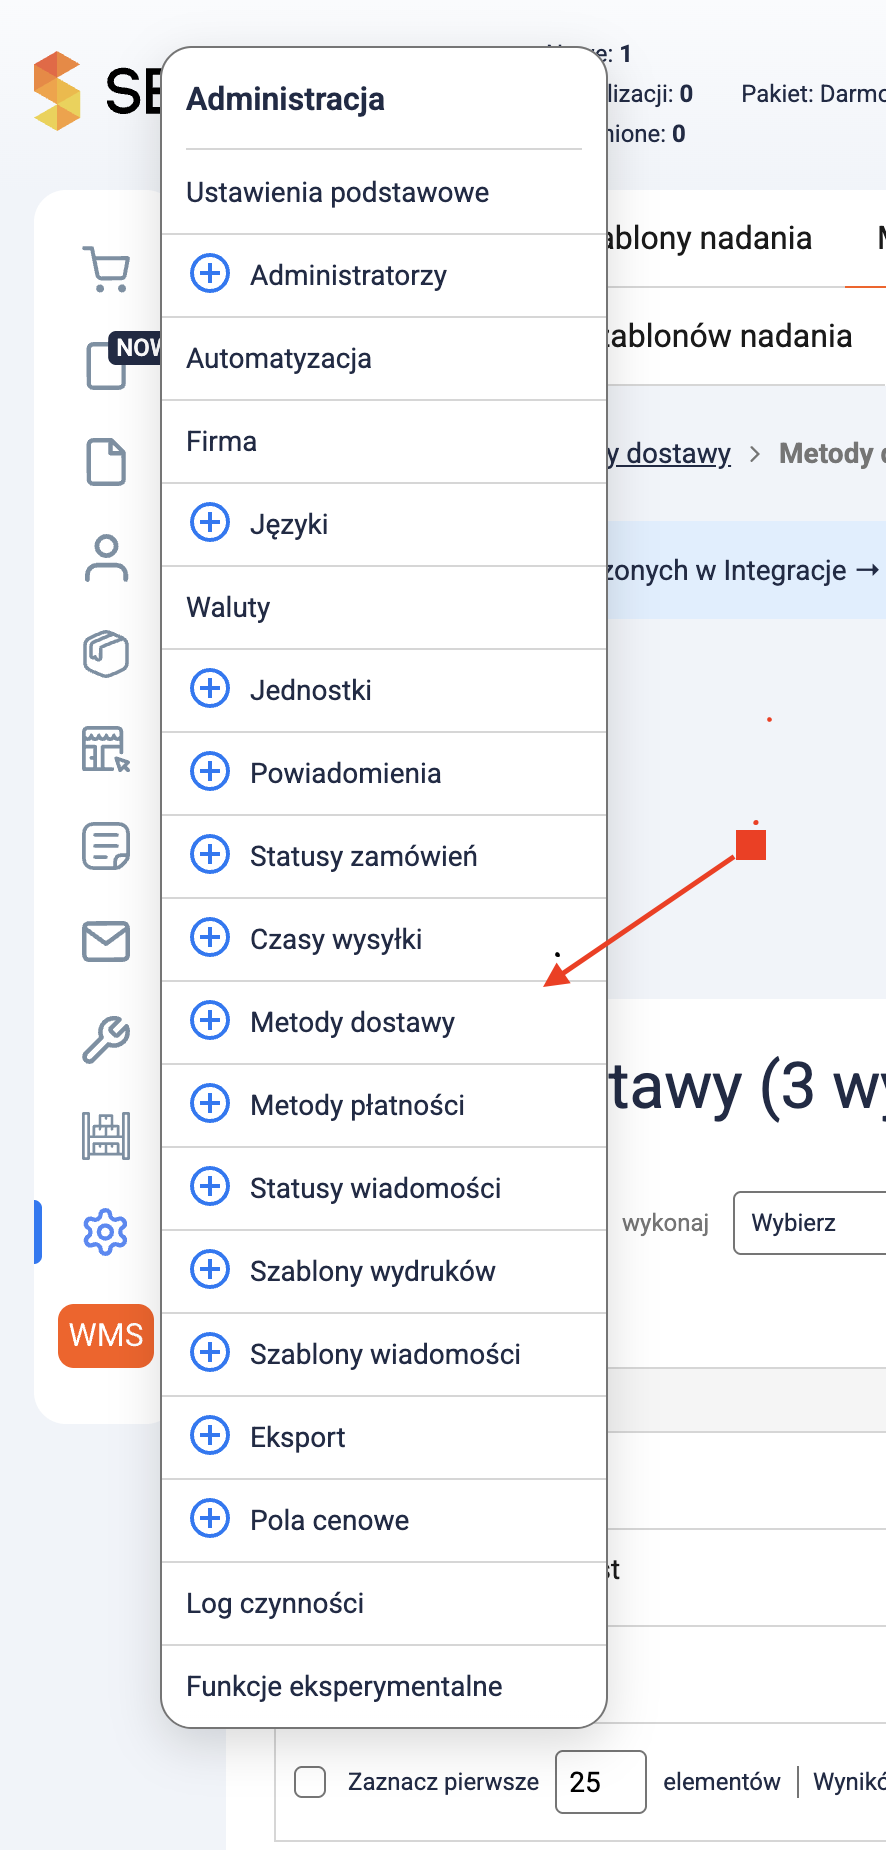The width and height of the screenshot is (886, 1850).
Task: Expand the Statusy wiadomości plus icon
Action: click(x=210, y=1186)
